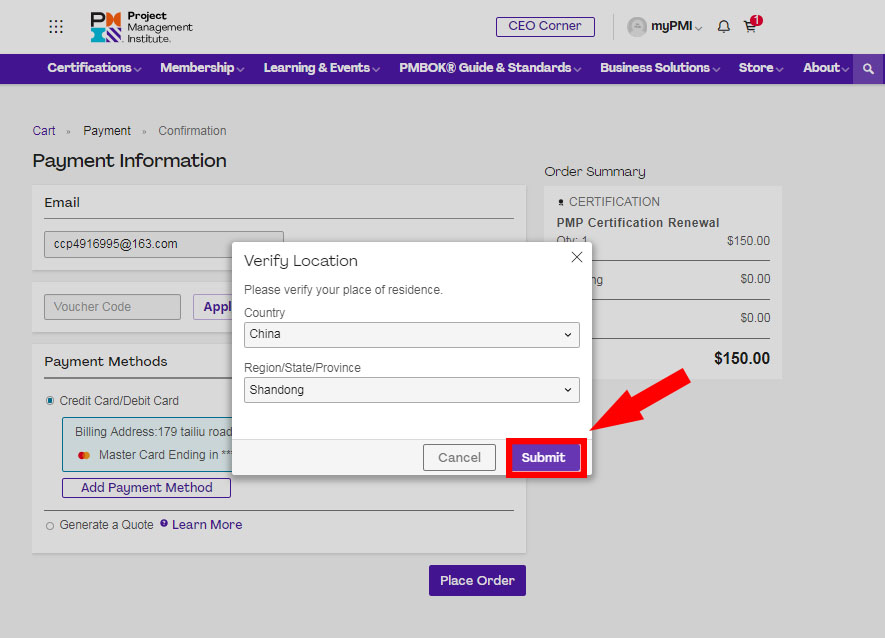Image resolution: width=885 pixels, height=638 pixels.
Task: Select Credit Card/Debit Card radio option
Action: (50, 401)
